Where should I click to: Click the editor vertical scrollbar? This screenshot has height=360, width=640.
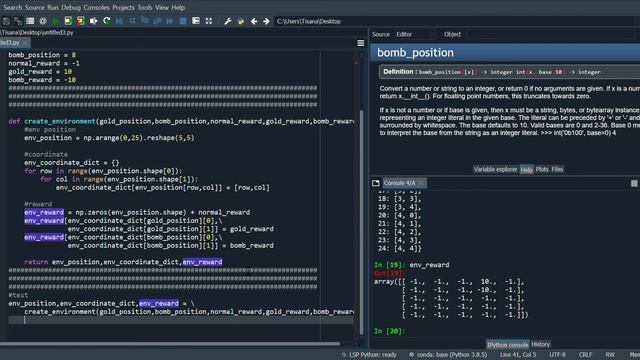click(x=361, y=222)
